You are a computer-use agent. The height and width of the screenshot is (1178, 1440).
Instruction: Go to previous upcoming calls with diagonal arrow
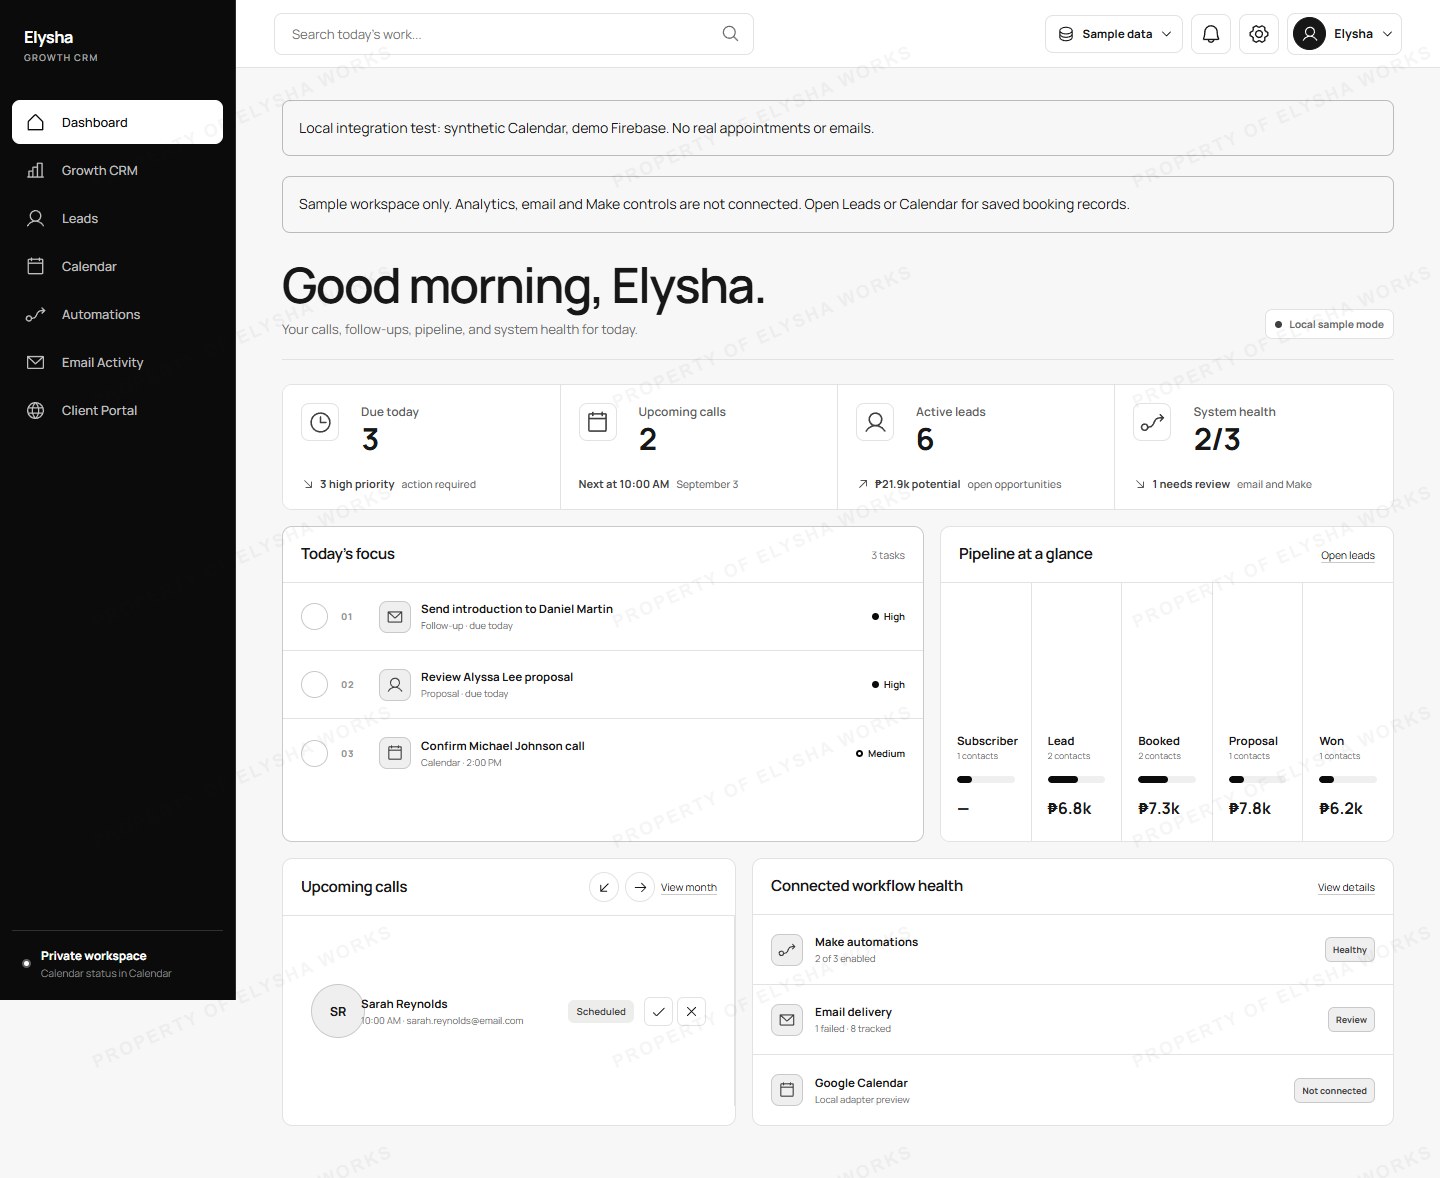604,887
